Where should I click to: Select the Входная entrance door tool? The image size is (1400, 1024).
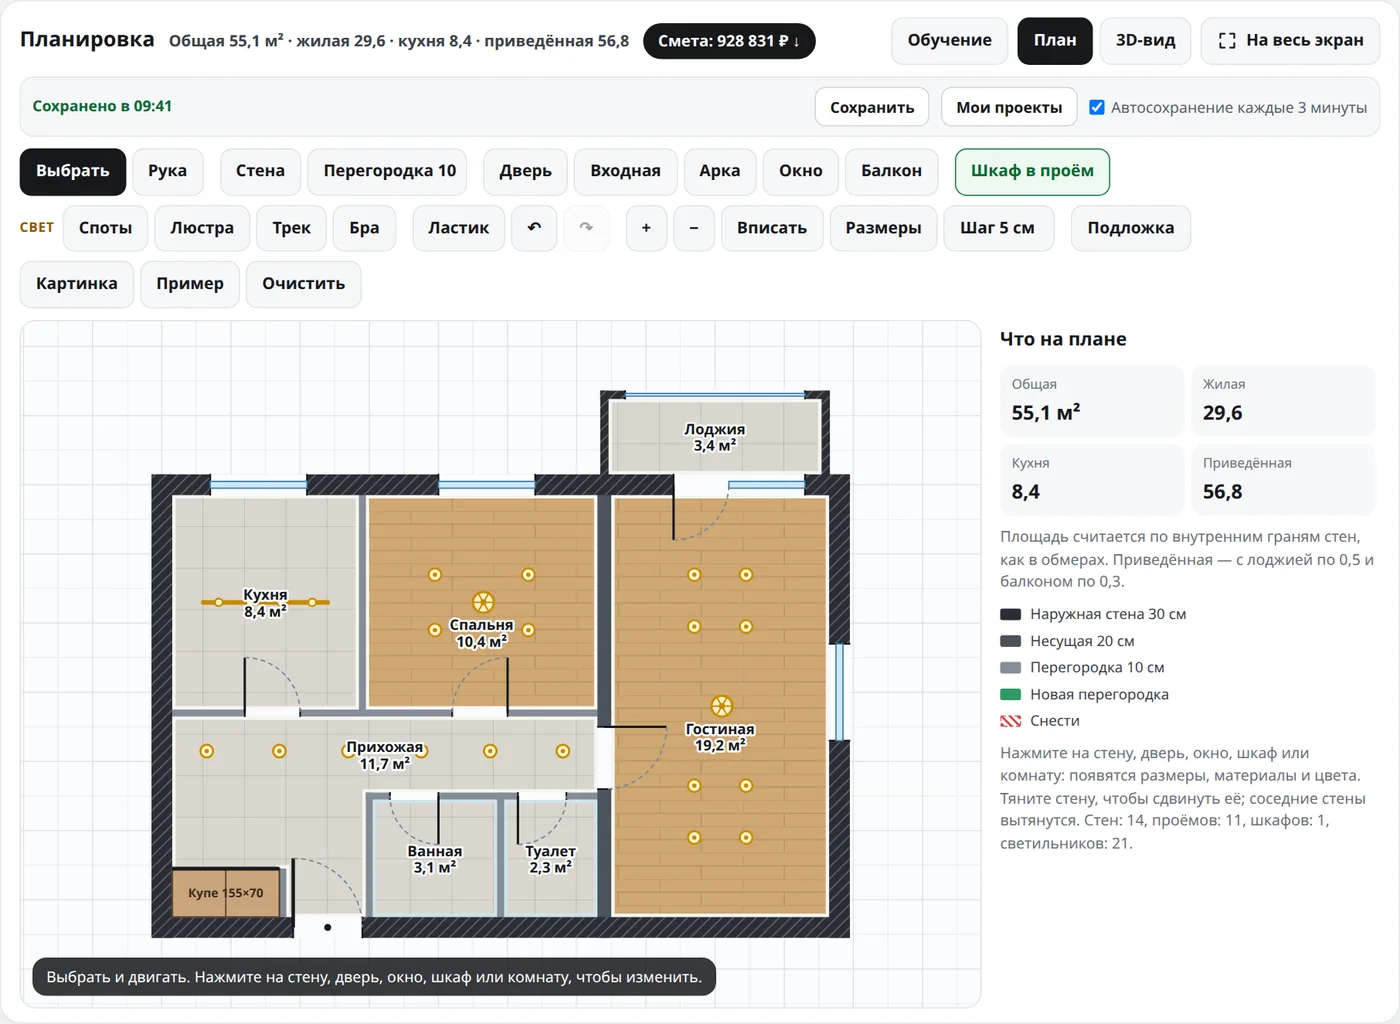(x=626, y=171)
